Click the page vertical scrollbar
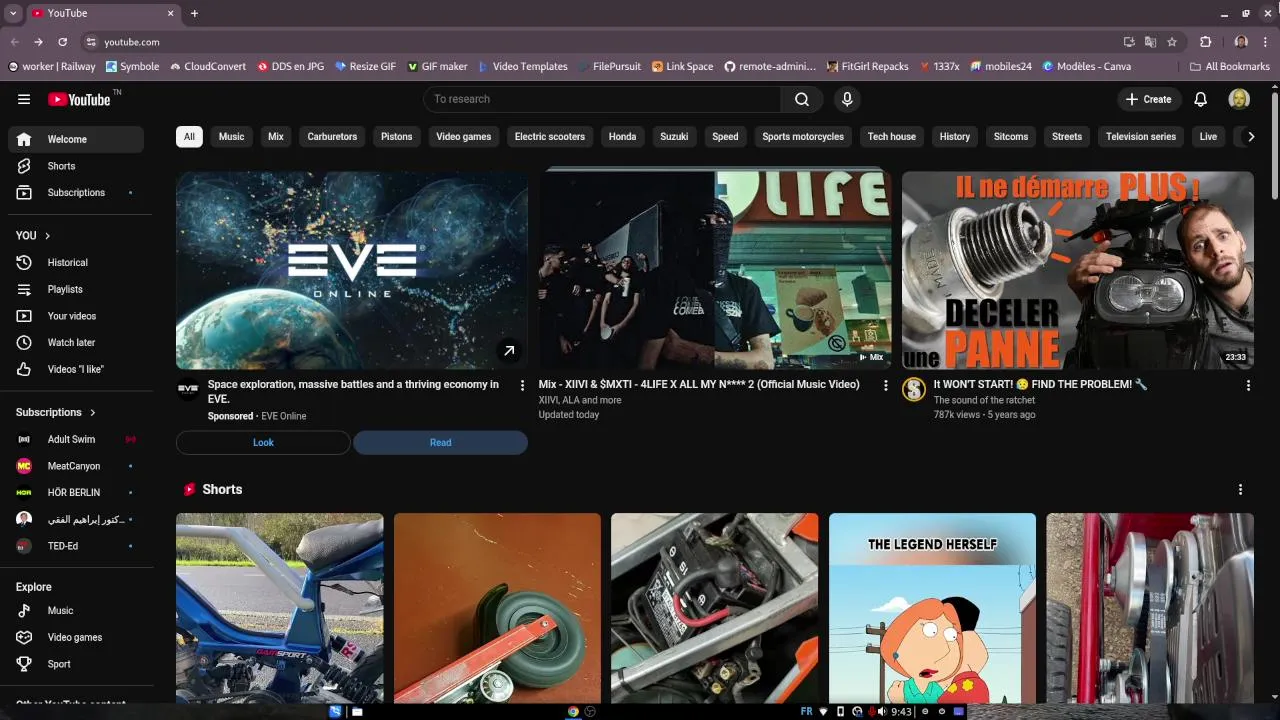Viewport: 1280px width, 720px height. pos(1275,145)
